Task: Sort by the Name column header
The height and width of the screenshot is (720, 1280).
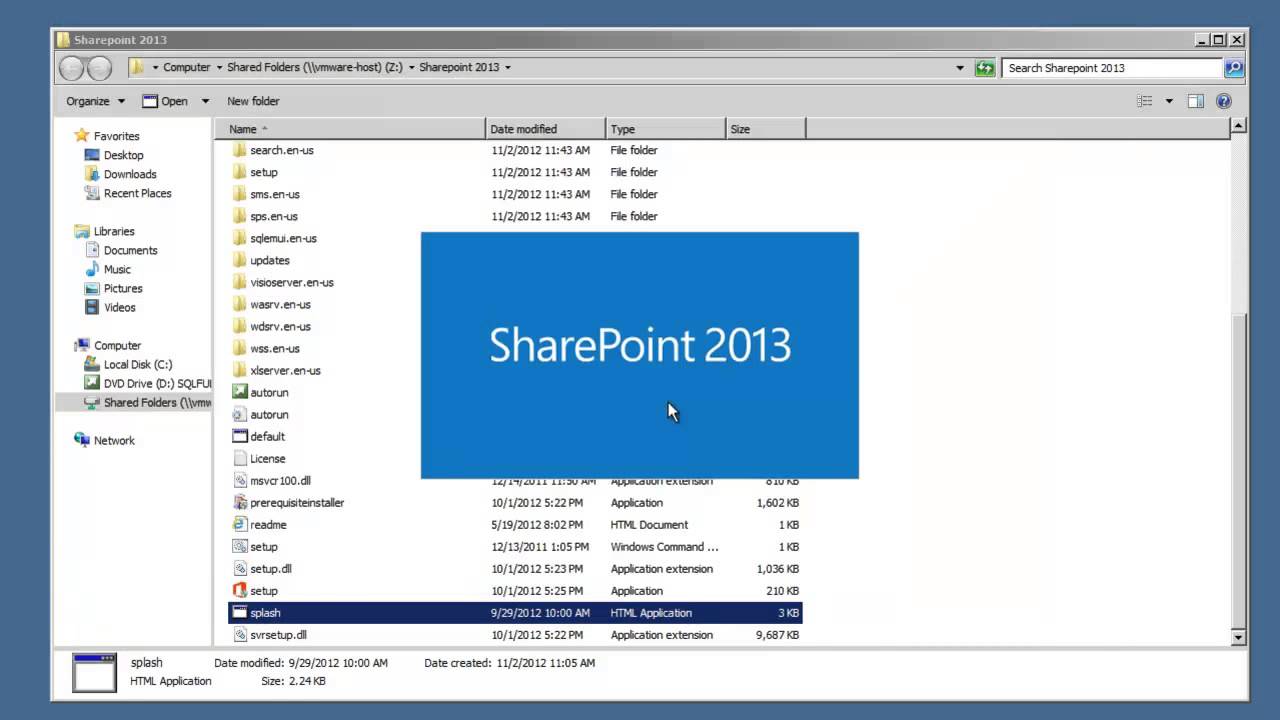Action: click(x=349, y=129)
